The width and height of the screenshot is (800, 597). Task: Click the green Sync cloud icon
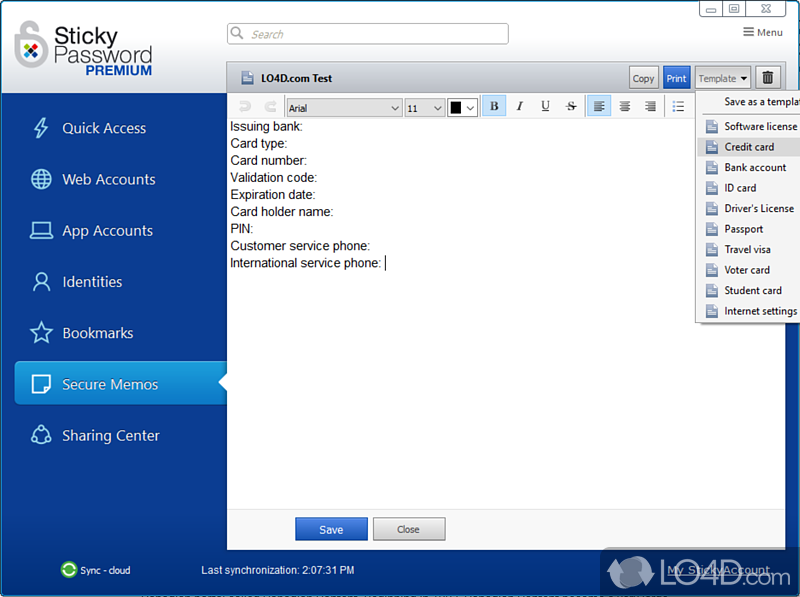68,569
